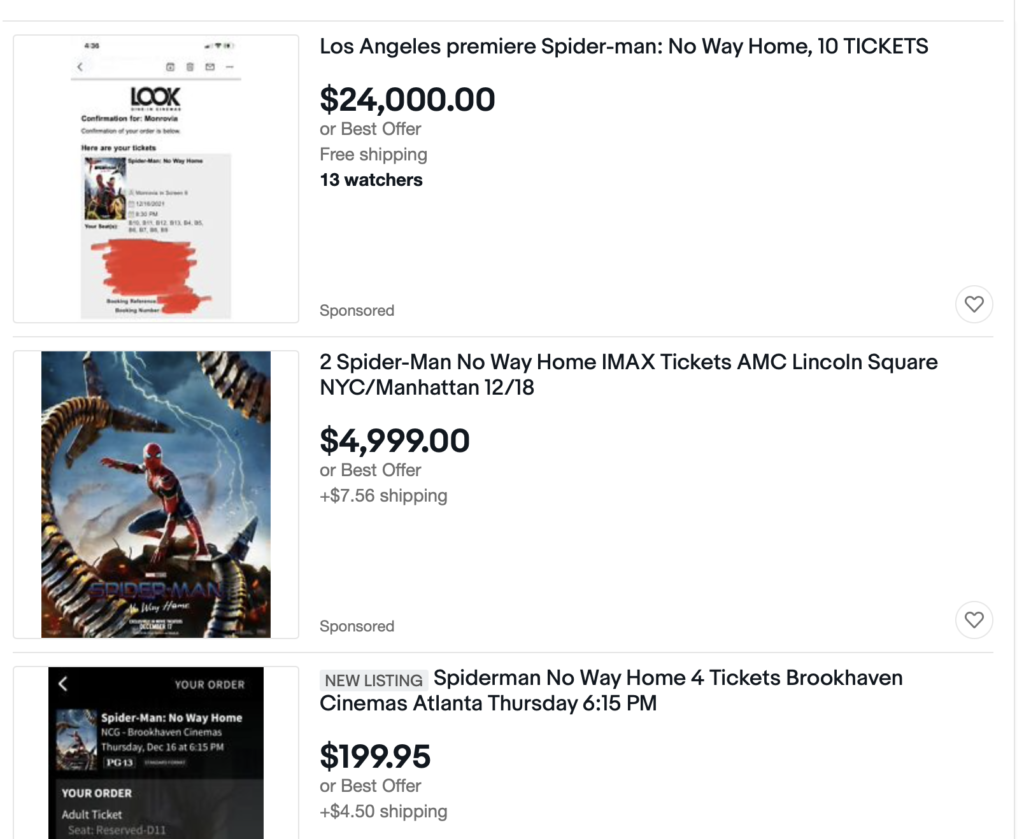Open Spider-Man poster thumbnail with Doc Ock arms
The image size is (1024, 839).
point(155,494)
